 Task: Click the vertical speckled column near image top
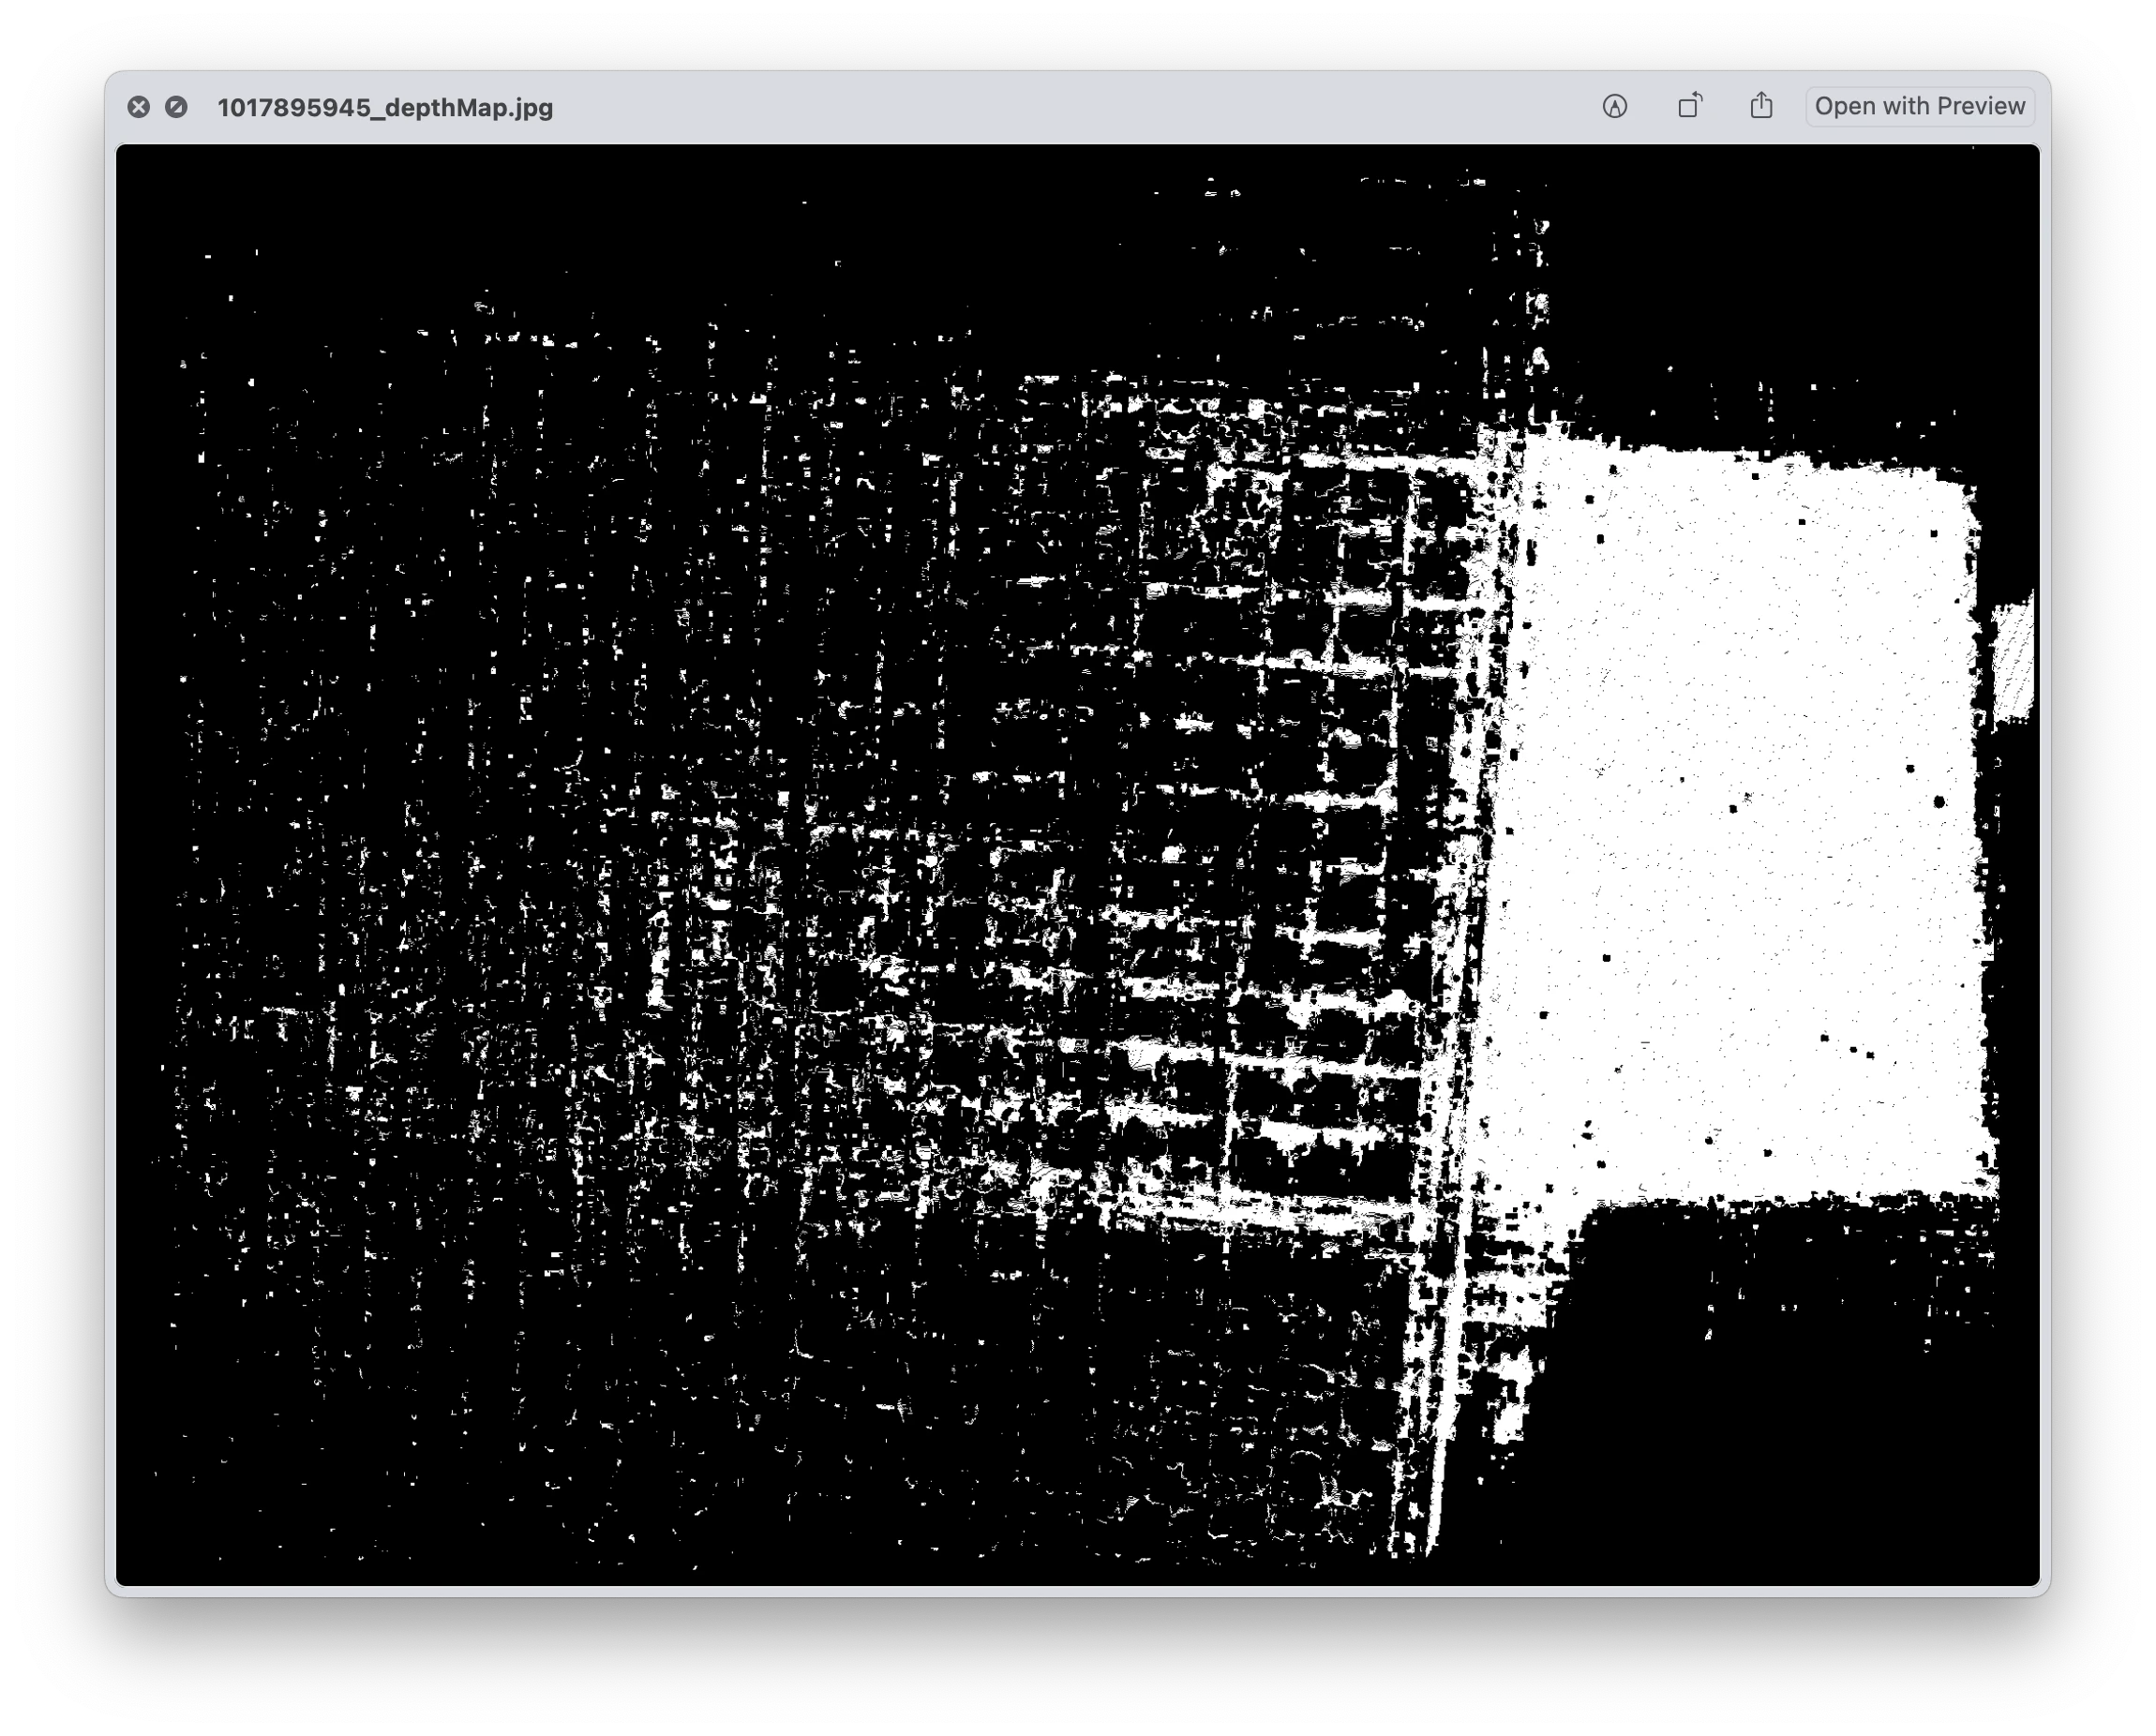click(x=1538, y=300)
